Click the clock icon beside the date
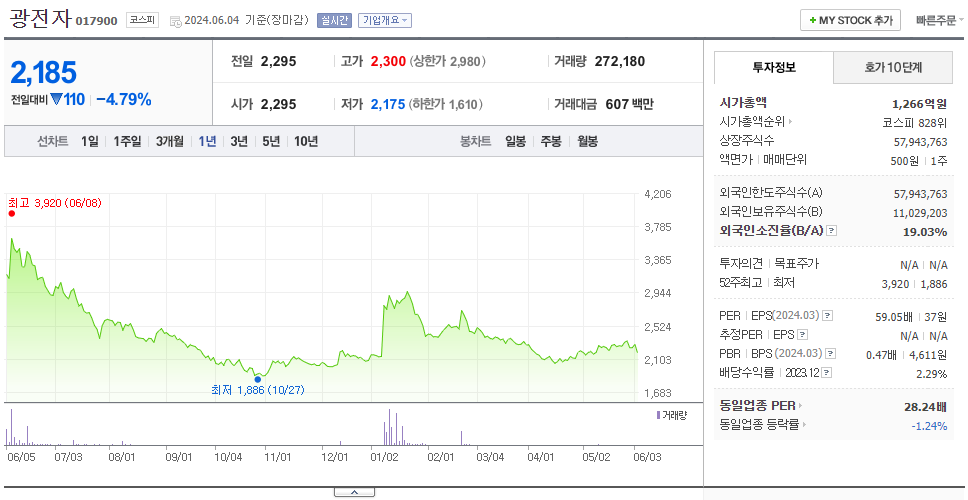This screenshot has height=500, width=968. [x=175, y=22]
